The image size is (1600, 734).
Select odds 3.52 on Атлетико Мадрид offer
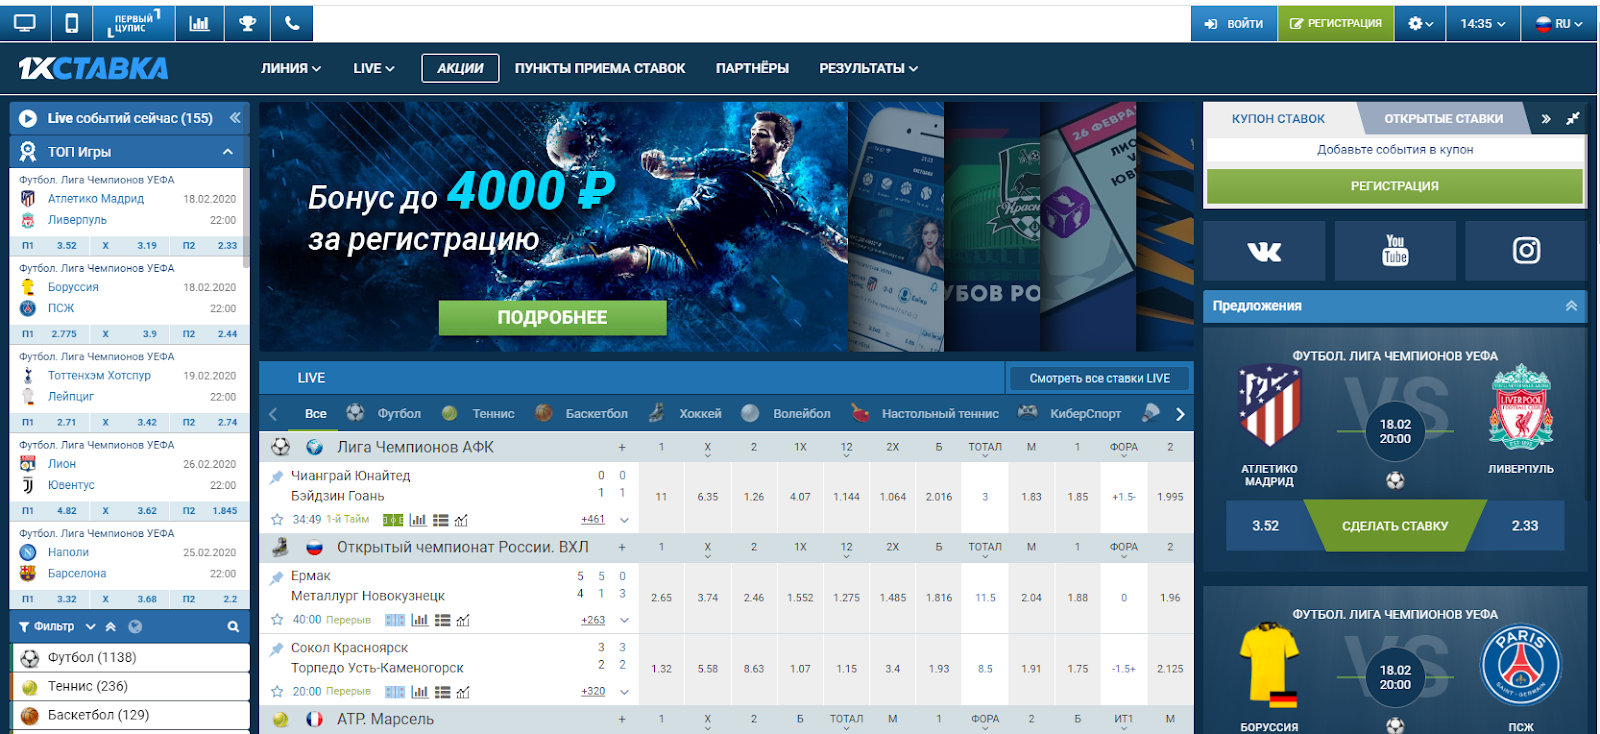tap(1265, 526)
